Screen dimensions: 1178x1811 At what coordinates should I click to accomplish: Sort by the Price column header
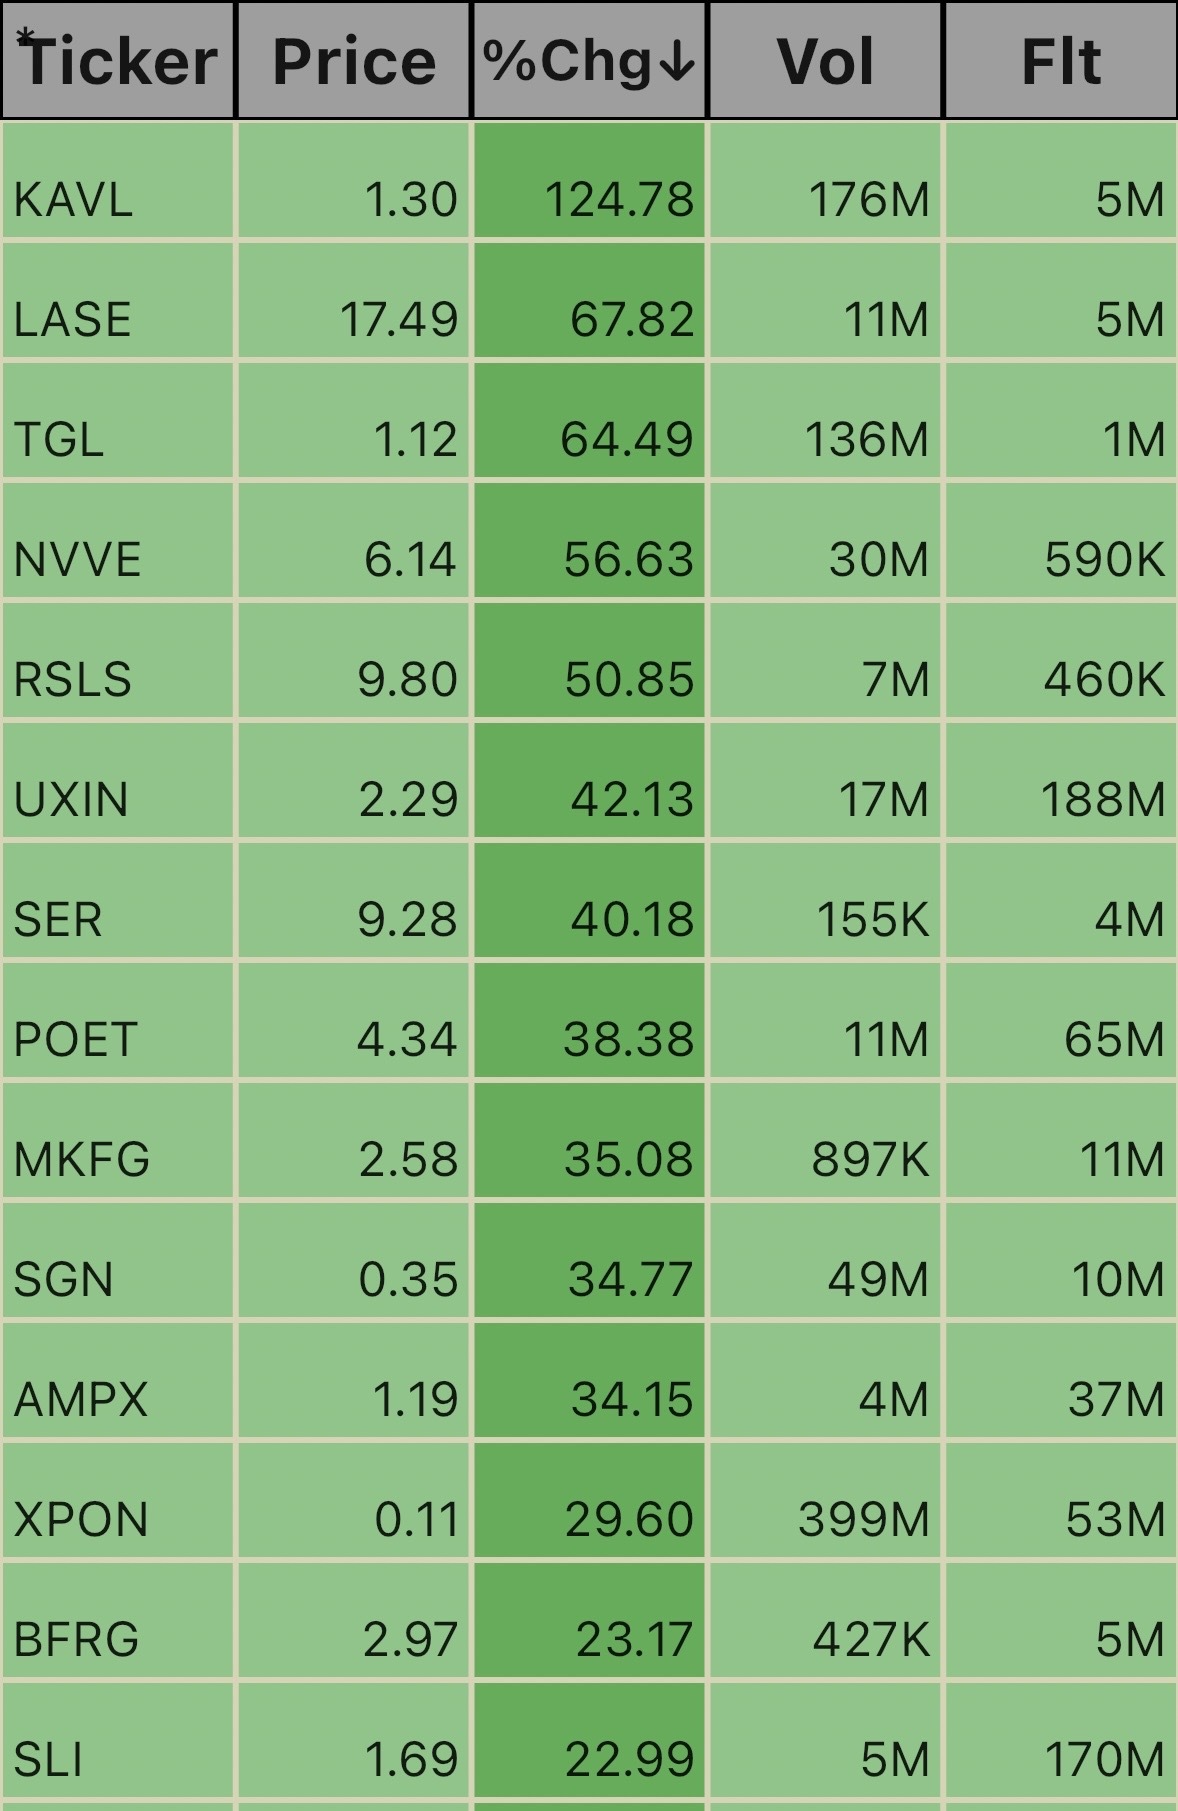[354, 60]
